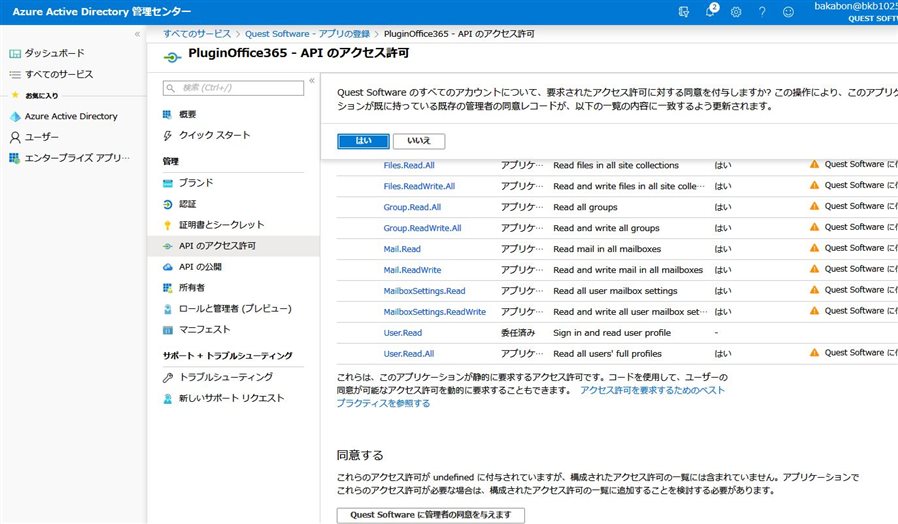
Task: Go to すべてのサービス breadcrumb
Action: 197,34
